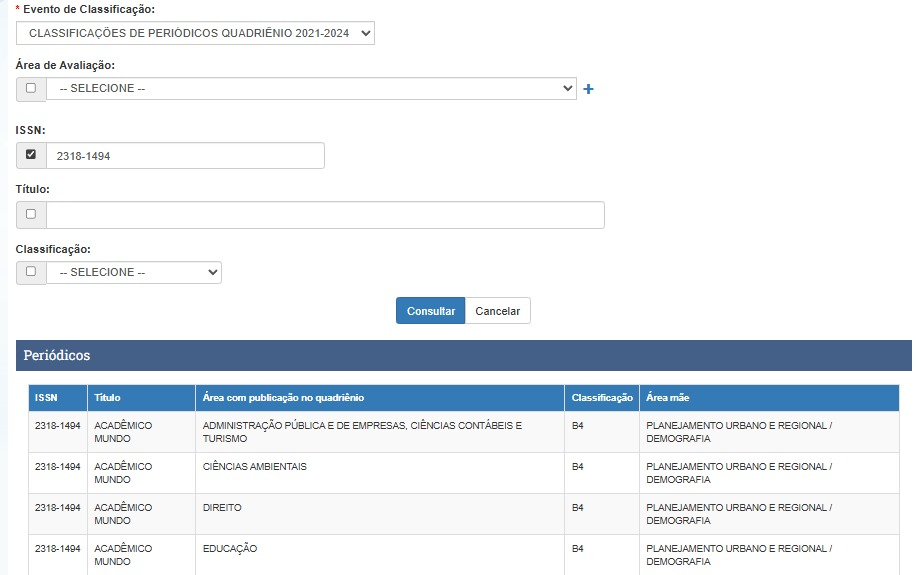Click the ISSN field containing 2318-1494

[185, 156]
